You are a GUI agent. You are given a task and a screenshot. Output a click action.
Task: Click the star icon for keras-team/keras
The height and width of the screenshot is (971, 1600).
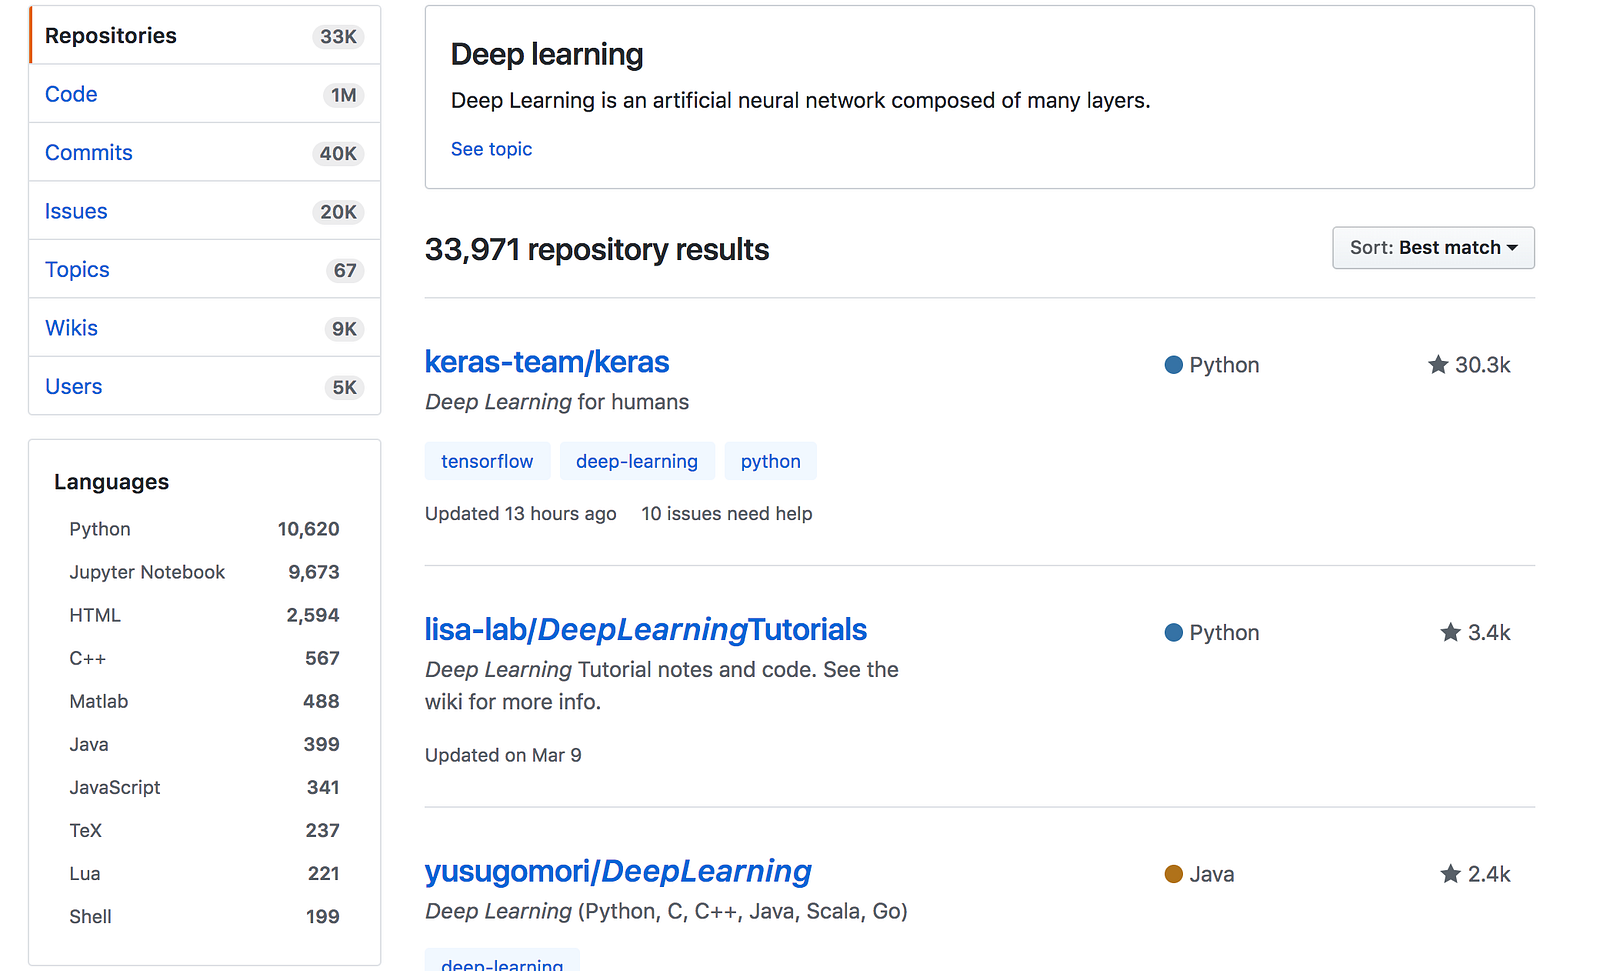click(x=1438, y=365)
